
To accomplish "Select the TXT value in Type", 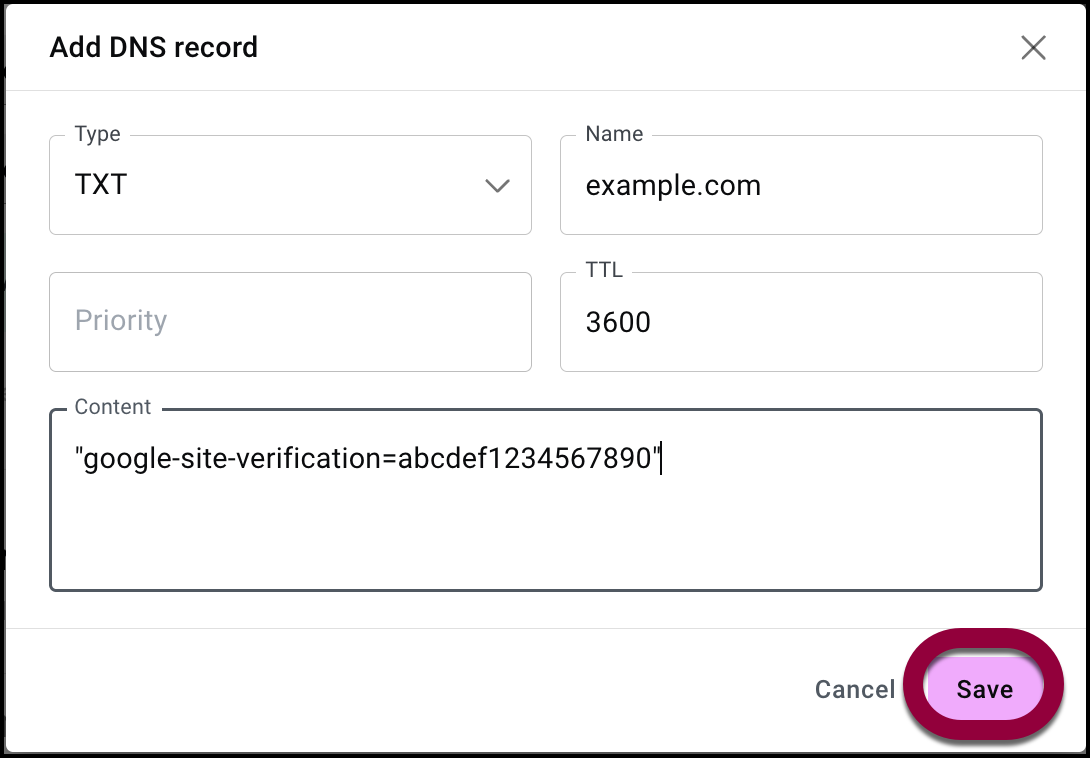I will pos(101,186).
